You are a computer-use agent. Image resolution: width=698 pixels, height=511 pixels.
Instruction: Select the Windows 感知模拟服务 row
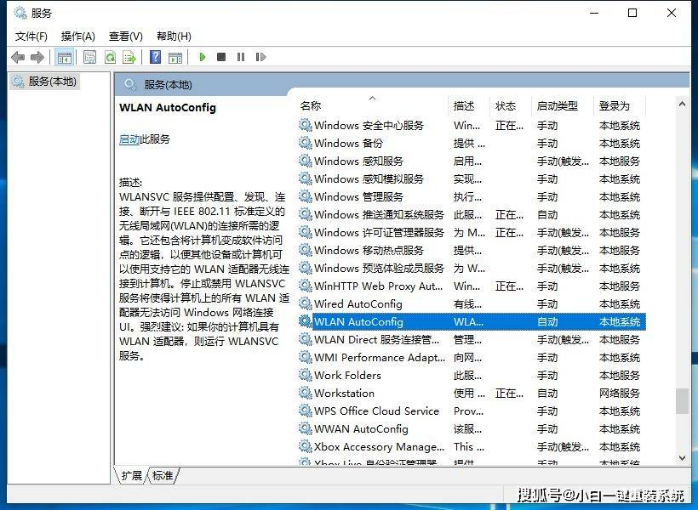[471, 179]
